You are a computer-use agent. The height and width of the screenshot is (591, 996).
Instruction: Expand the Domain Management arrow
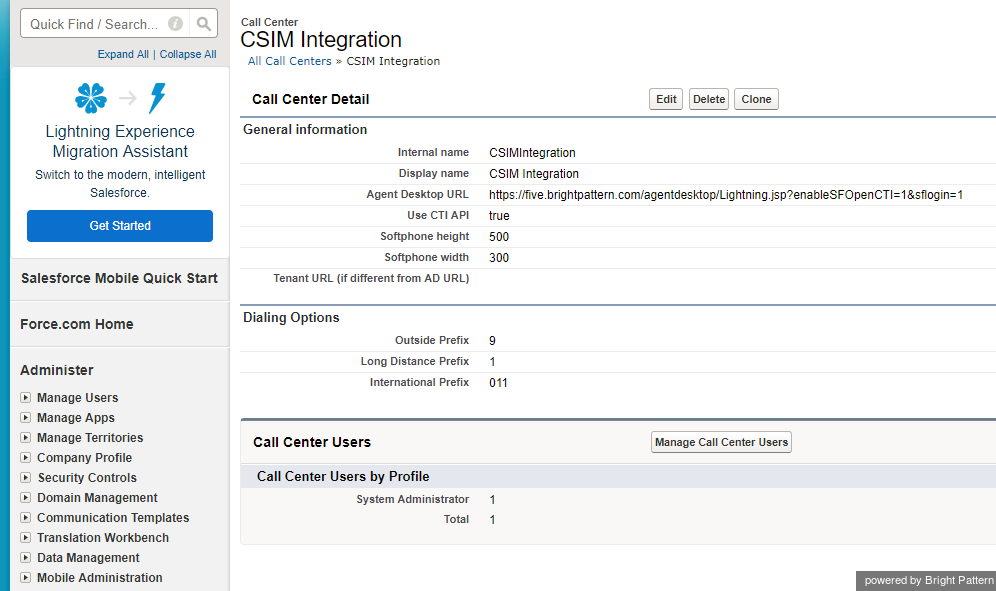click(25, 498)
